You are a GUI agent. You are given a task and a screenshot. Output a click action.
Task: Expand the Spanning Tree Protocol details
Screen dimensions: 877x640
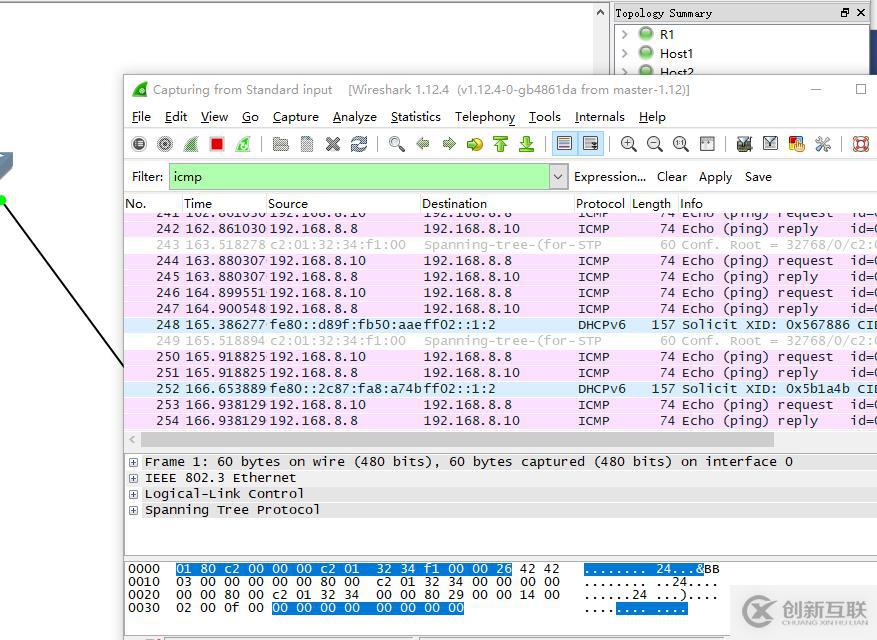point(133,510)
